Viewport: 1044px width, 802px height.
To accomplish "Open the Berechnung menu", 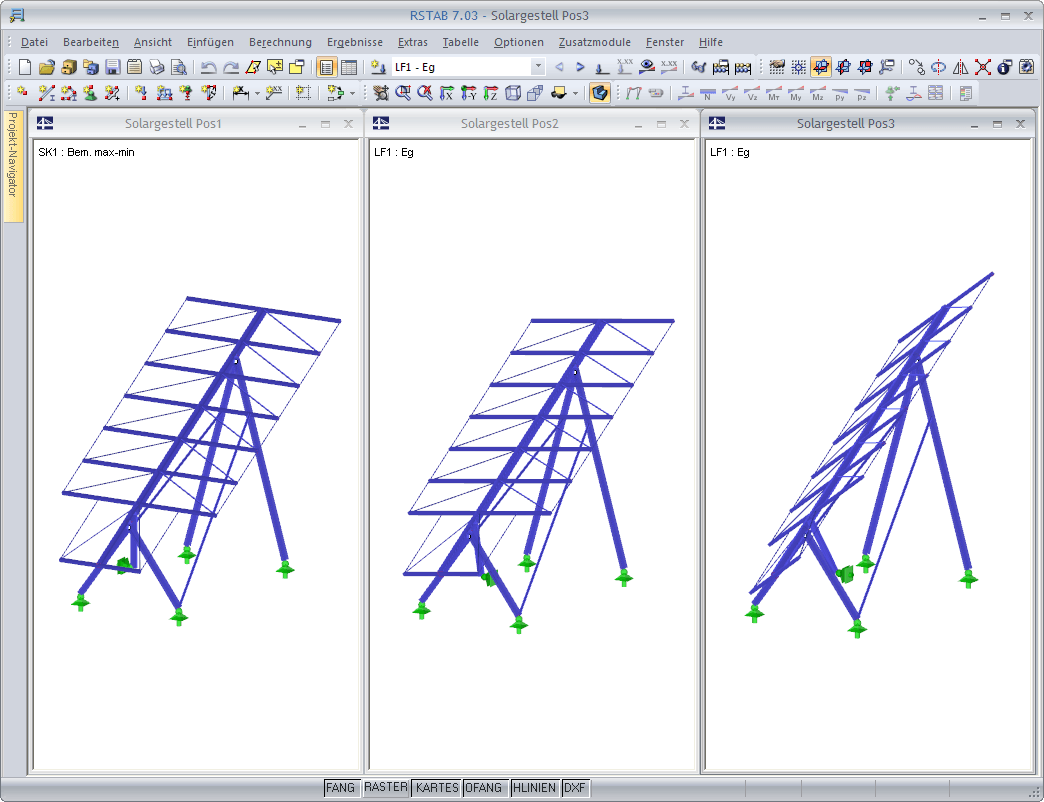I will [x=280, y=42].
